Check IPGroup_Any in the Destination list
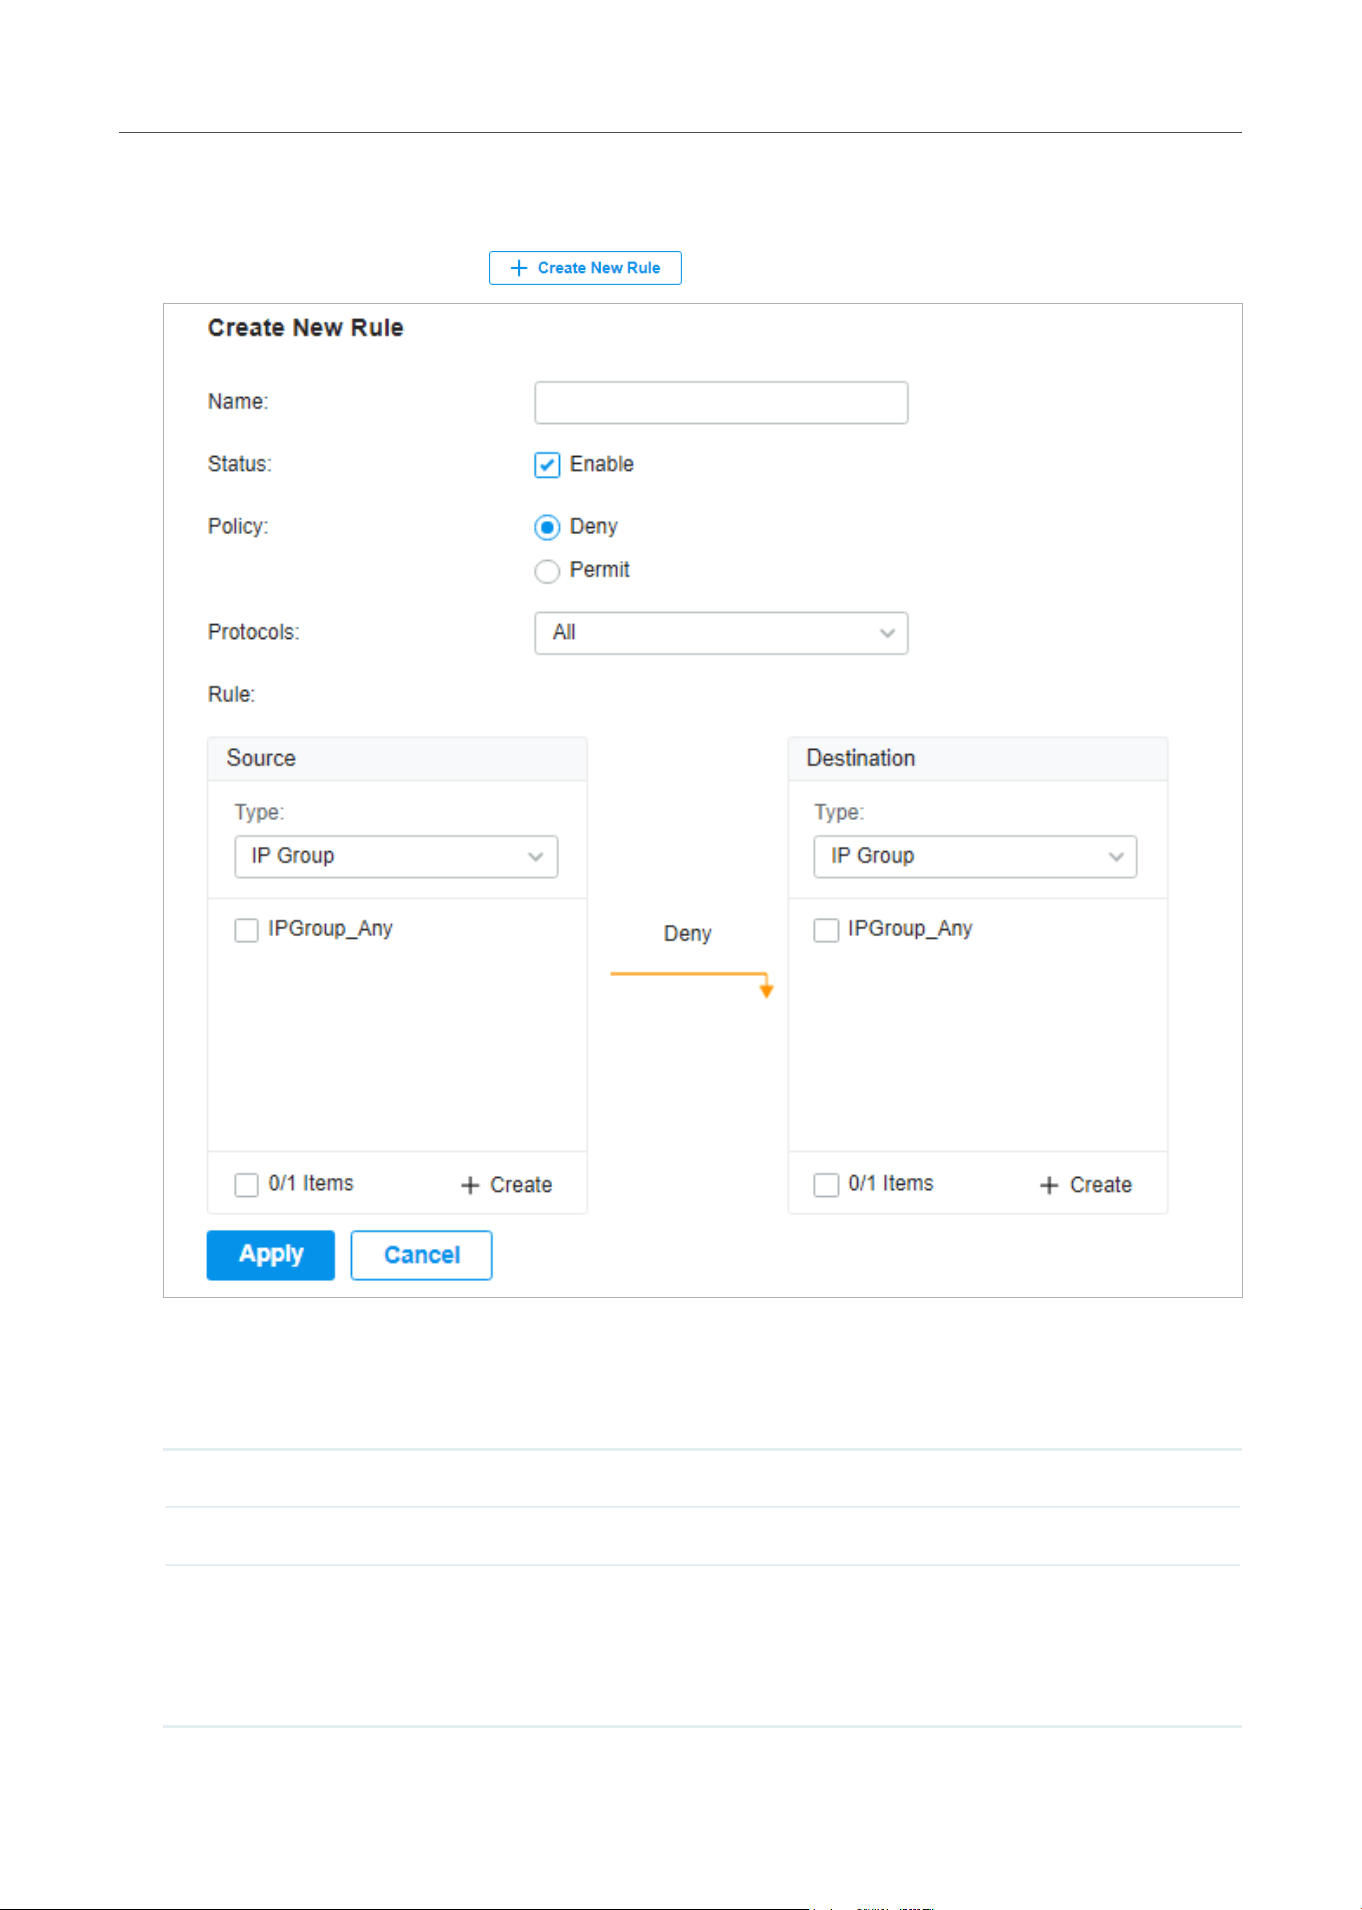The image size is (1362, 1910). pos(826,930)
